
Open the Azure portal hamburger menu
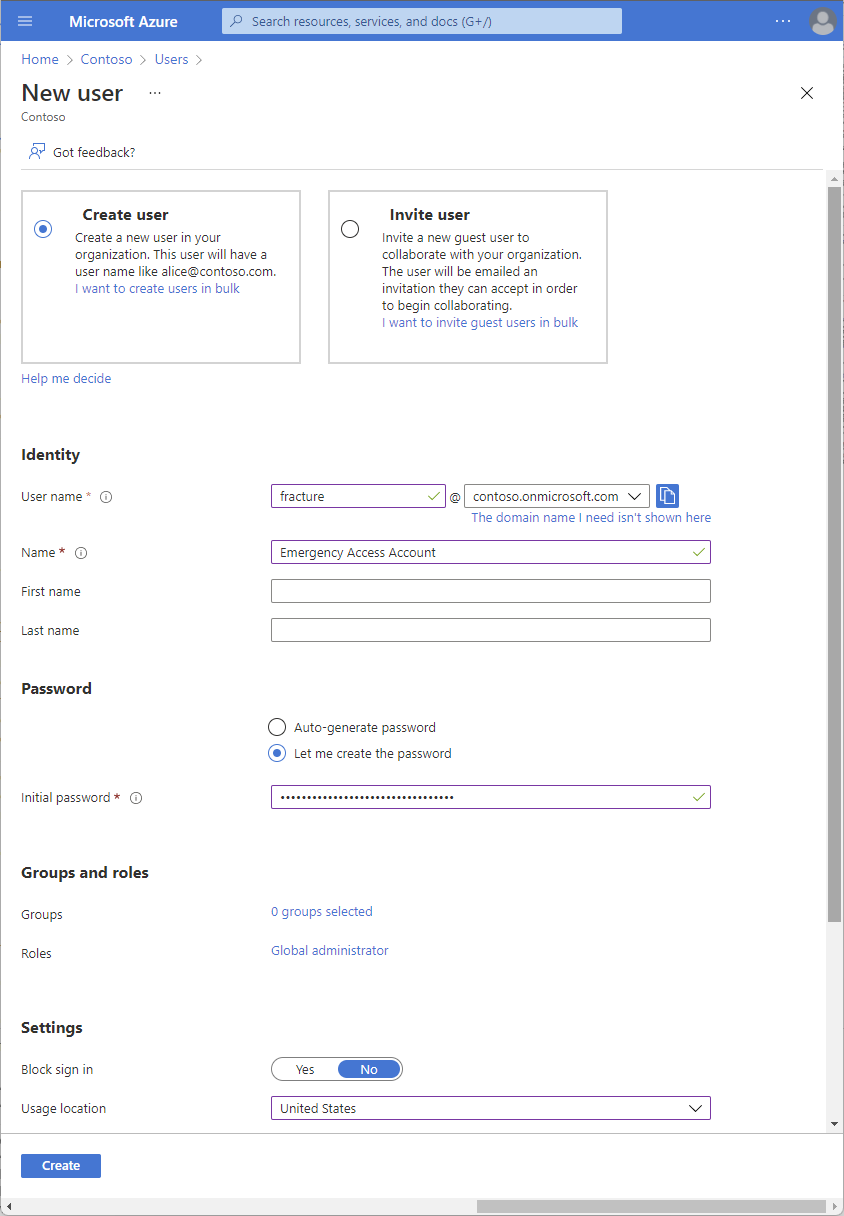(25, 21)
